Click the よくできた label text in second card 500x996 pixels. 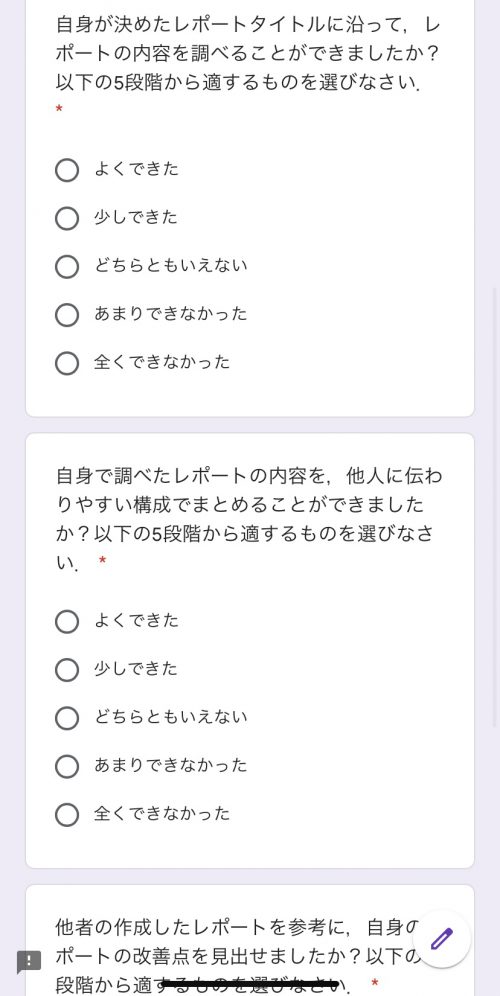137,621
